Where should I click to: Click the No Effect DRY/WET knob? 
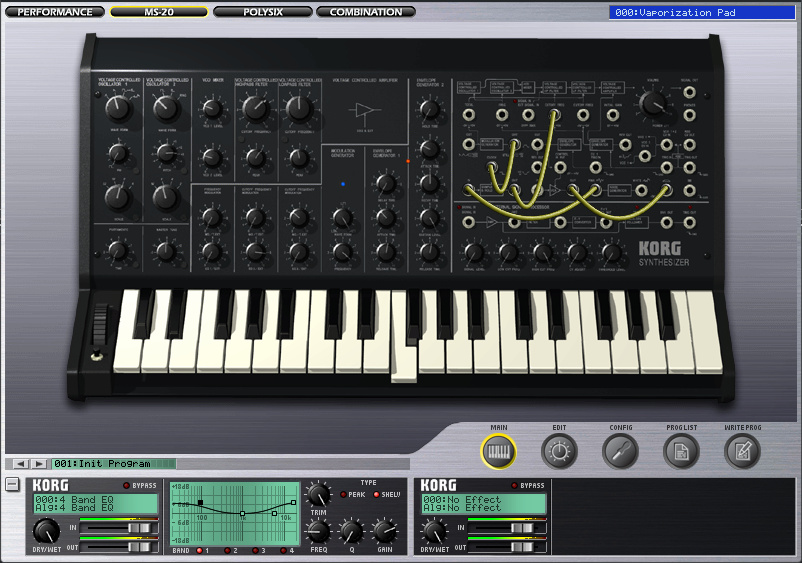click(434, 531)
